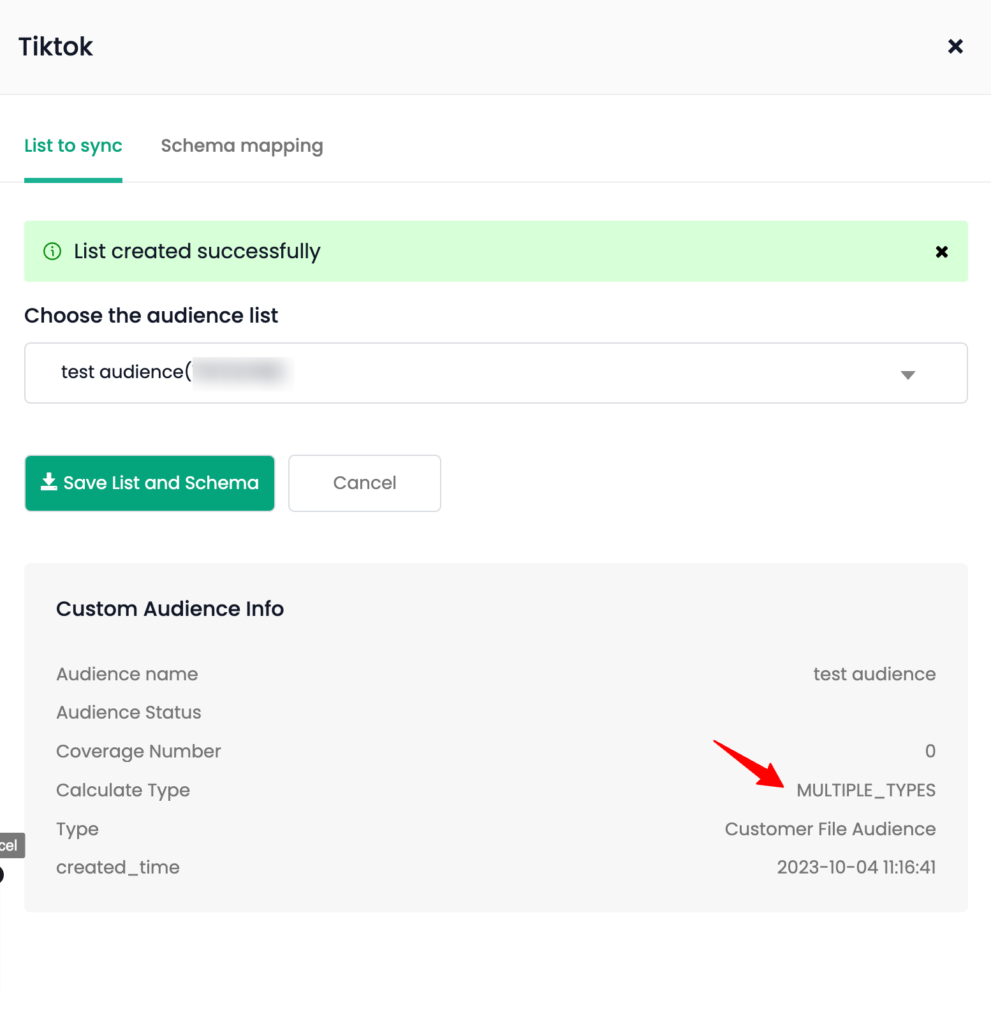Image resolution: width=991 pixels, height=1024 pixels.
Task: Click the 'test audience' name value
Action: tap(874, 674)
